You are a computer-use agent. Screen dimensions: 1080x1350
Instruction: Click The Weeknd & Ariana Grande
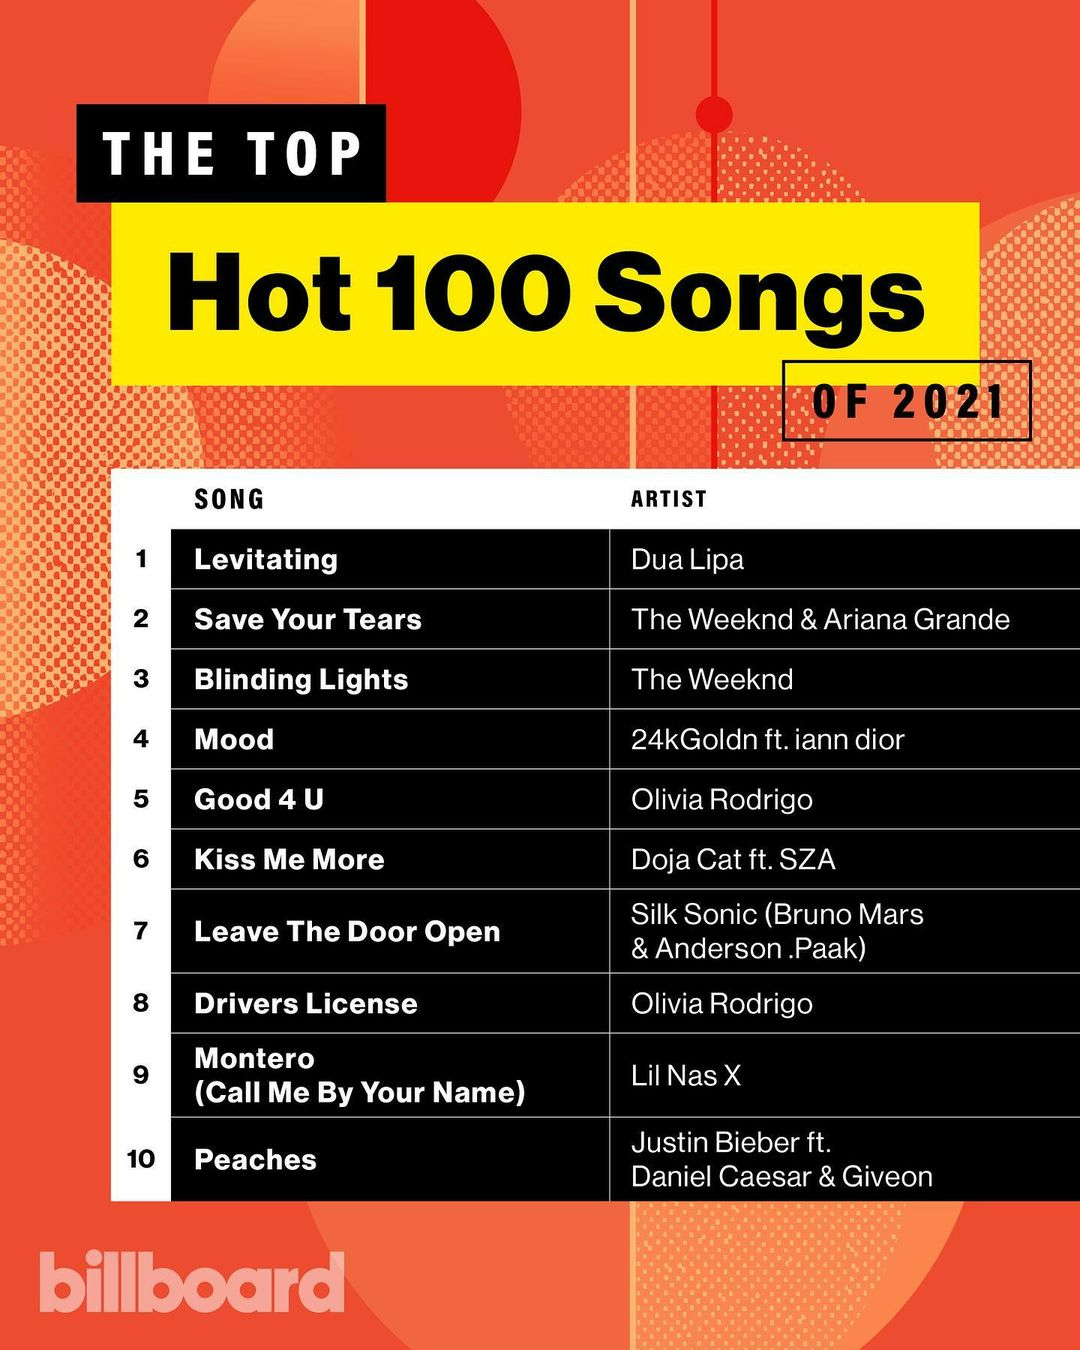[820, 619]
